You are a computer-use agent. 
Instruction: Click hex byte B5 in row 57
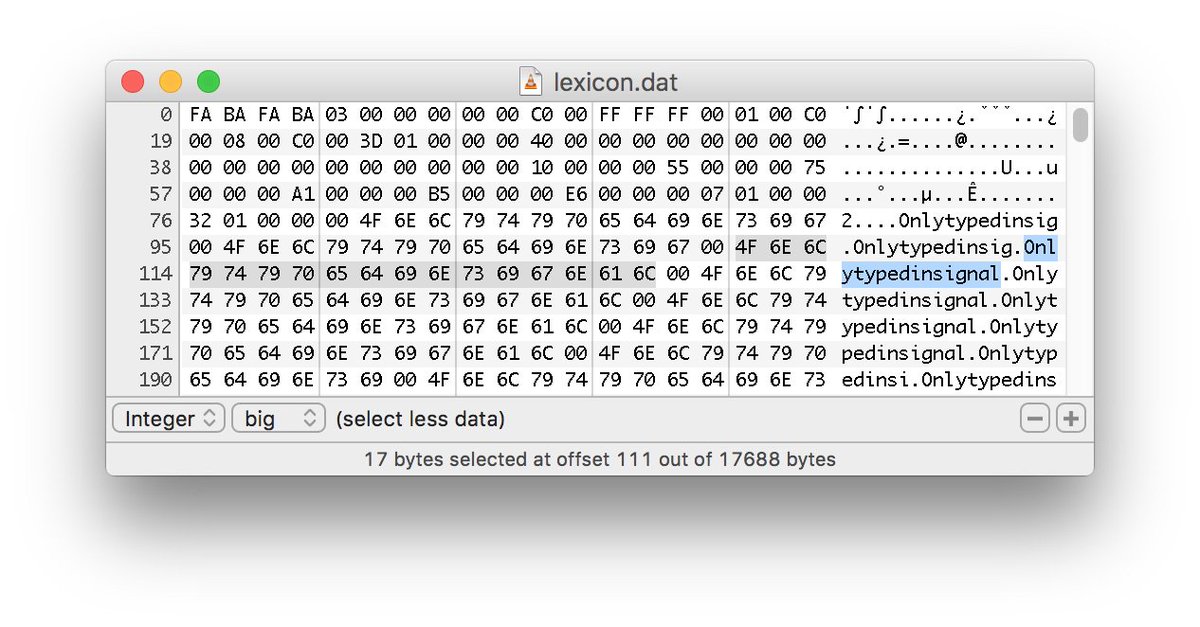coord(439,194)
